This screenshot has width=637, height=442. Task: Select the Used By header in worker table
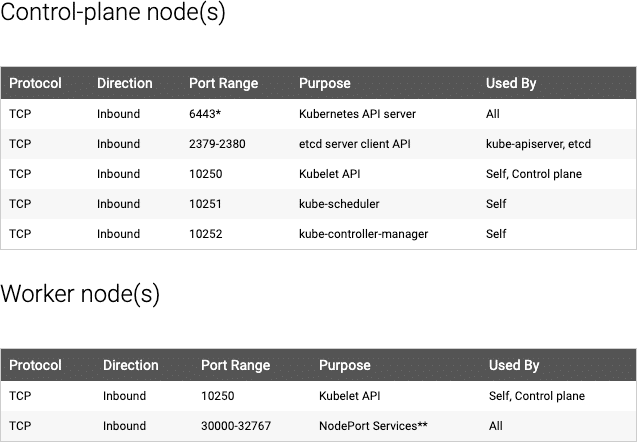coord(514,365)
